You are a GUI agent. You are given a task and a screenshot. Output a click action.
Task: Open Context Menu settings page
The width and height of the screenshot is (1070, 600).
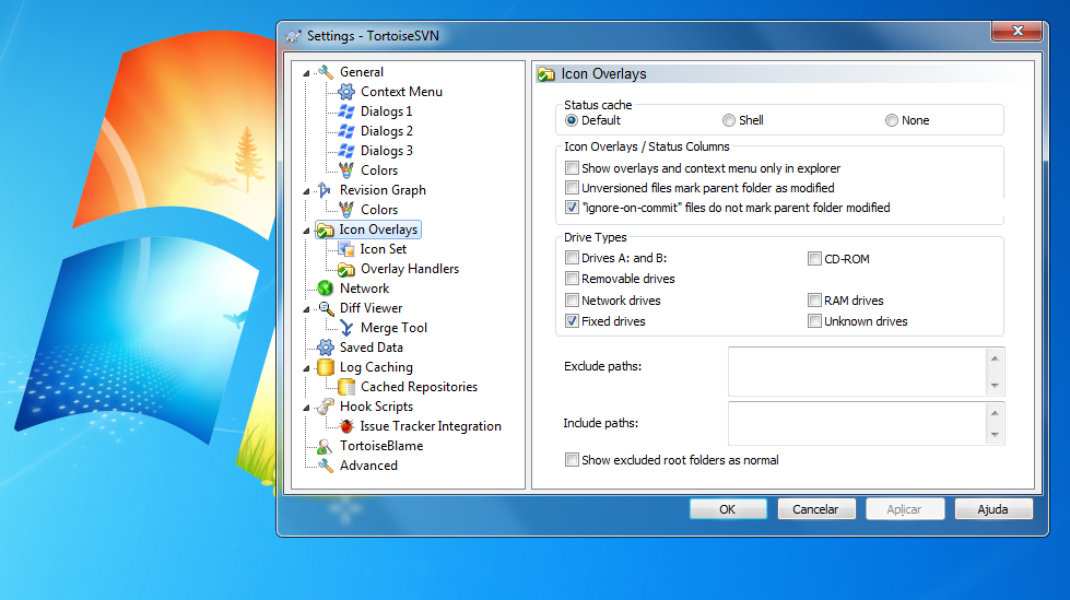tap(401, 91)
